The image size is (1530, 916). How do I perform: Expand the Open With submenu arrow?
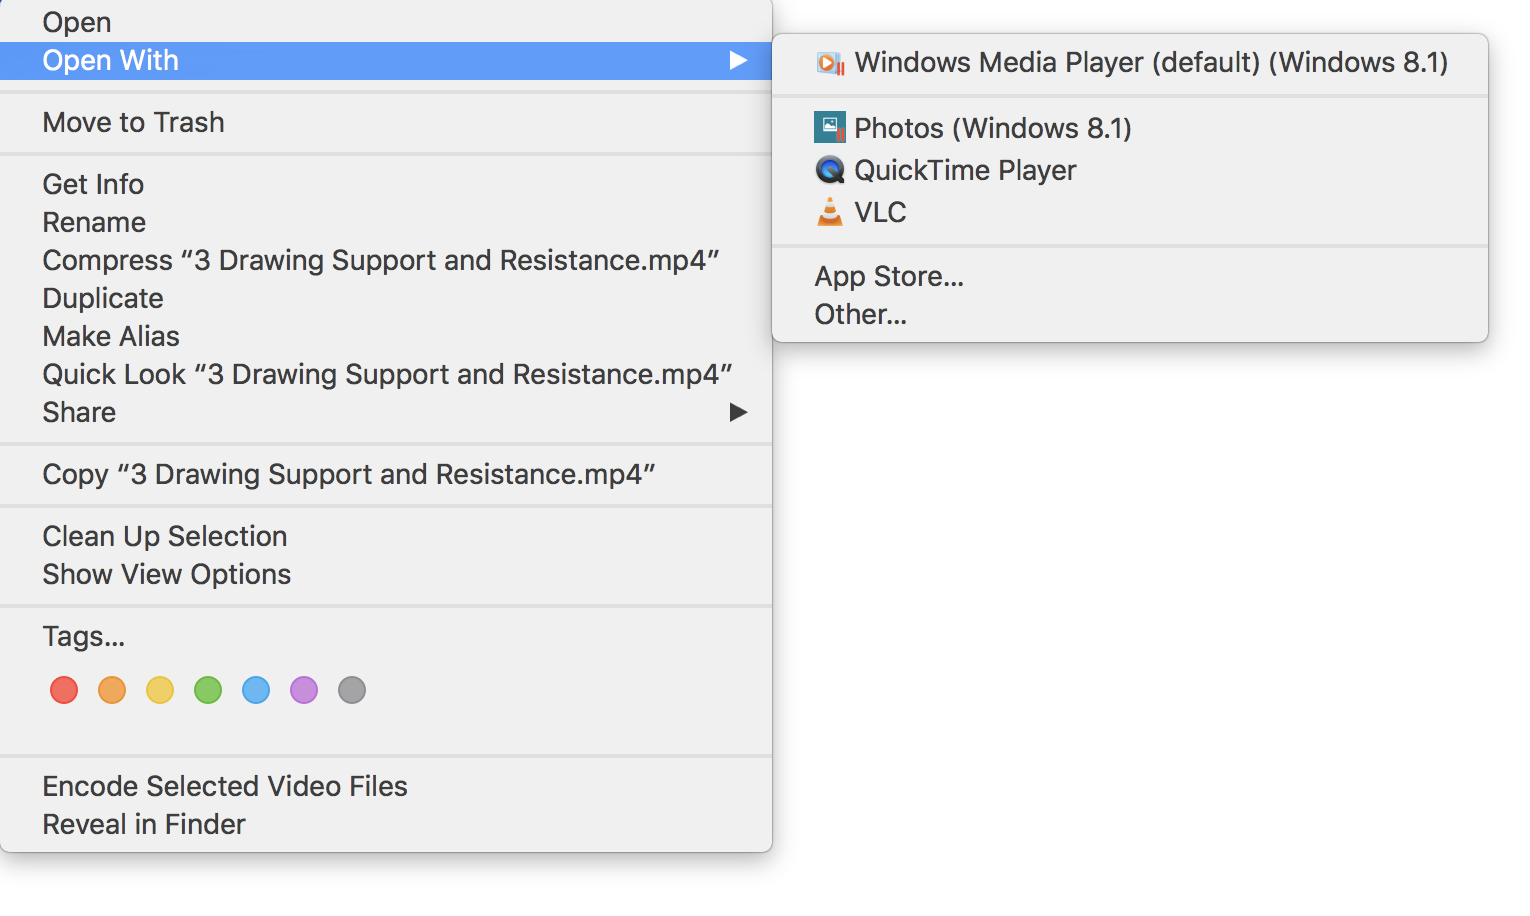coord(738,61)
